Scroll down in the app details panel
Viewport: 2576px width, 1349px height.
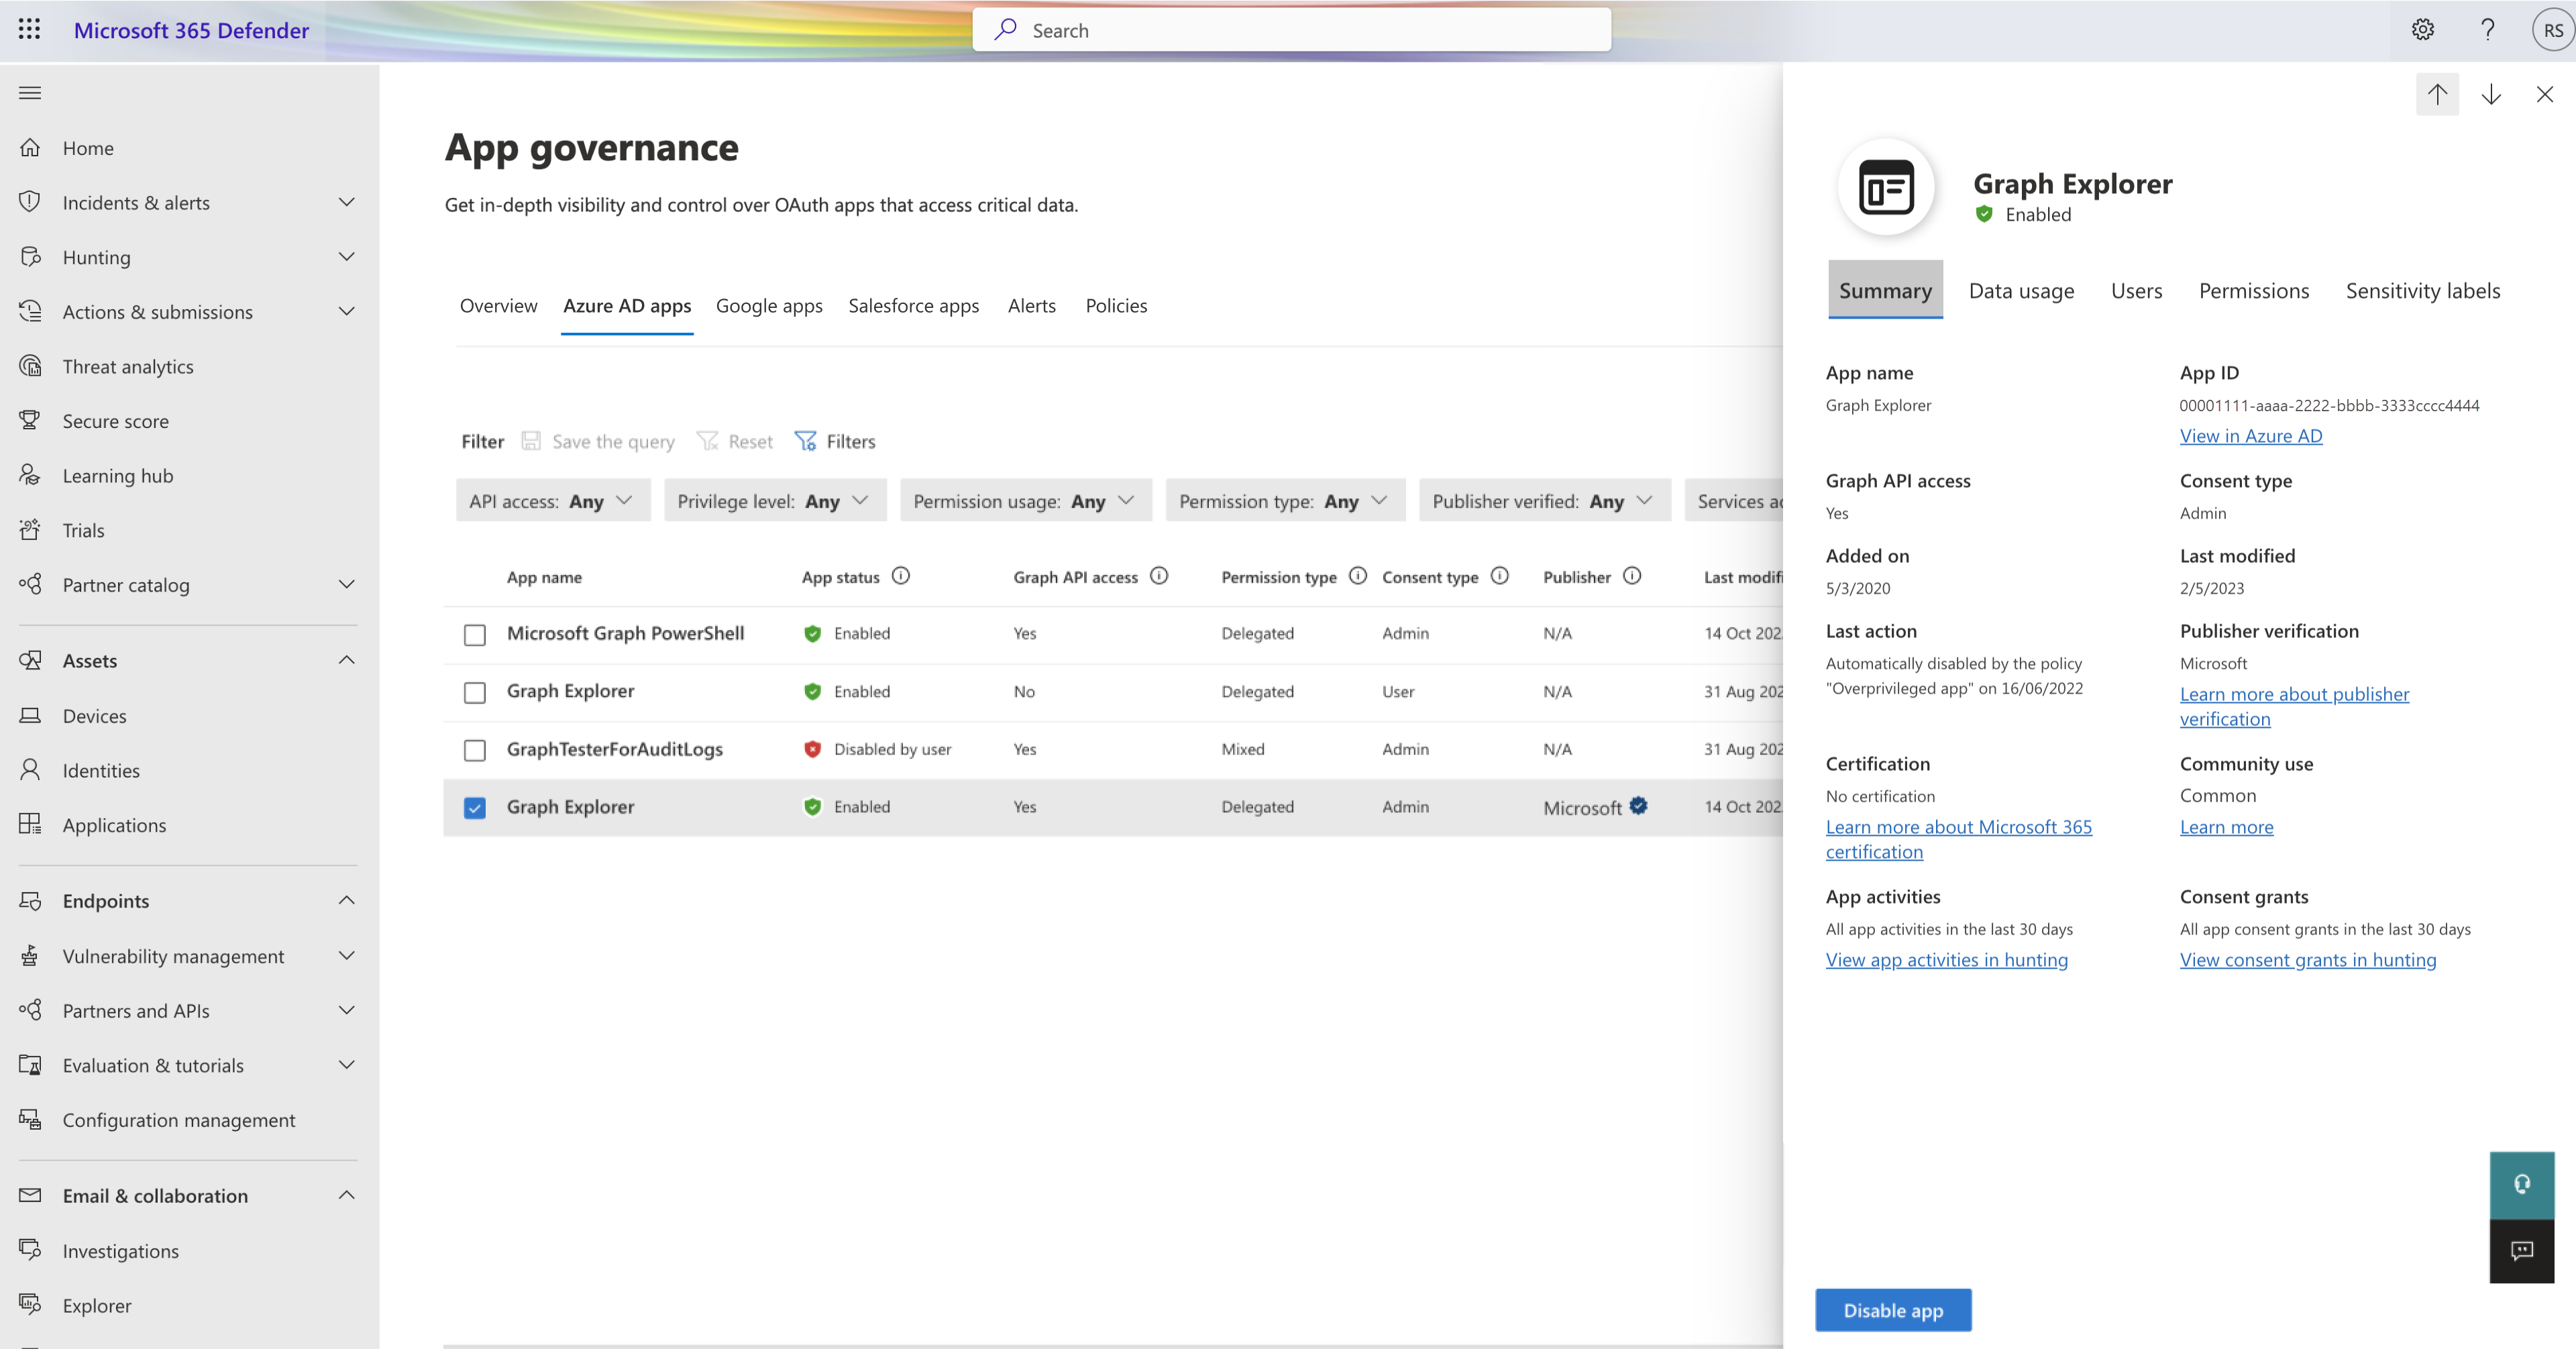2491,94
